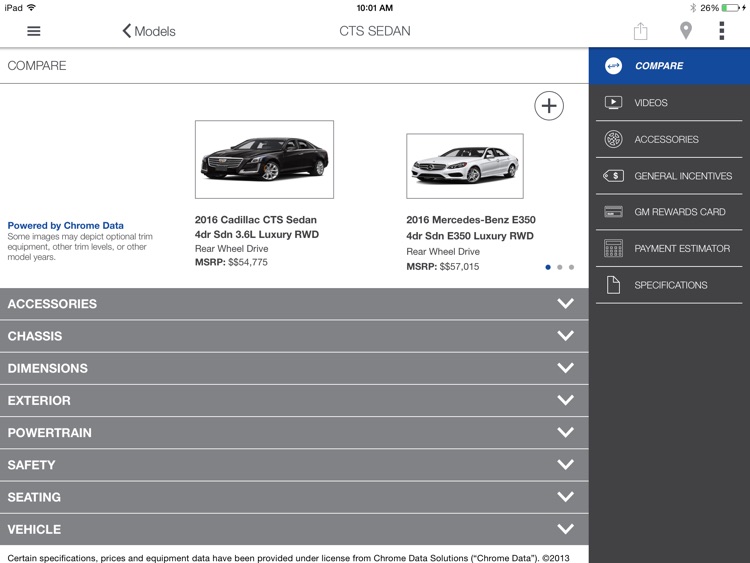Click the CTS SEDAN page title
Image resolution: width=750 pixels, height=563 pixels.
pyautogui.click(x=375, y=31)
